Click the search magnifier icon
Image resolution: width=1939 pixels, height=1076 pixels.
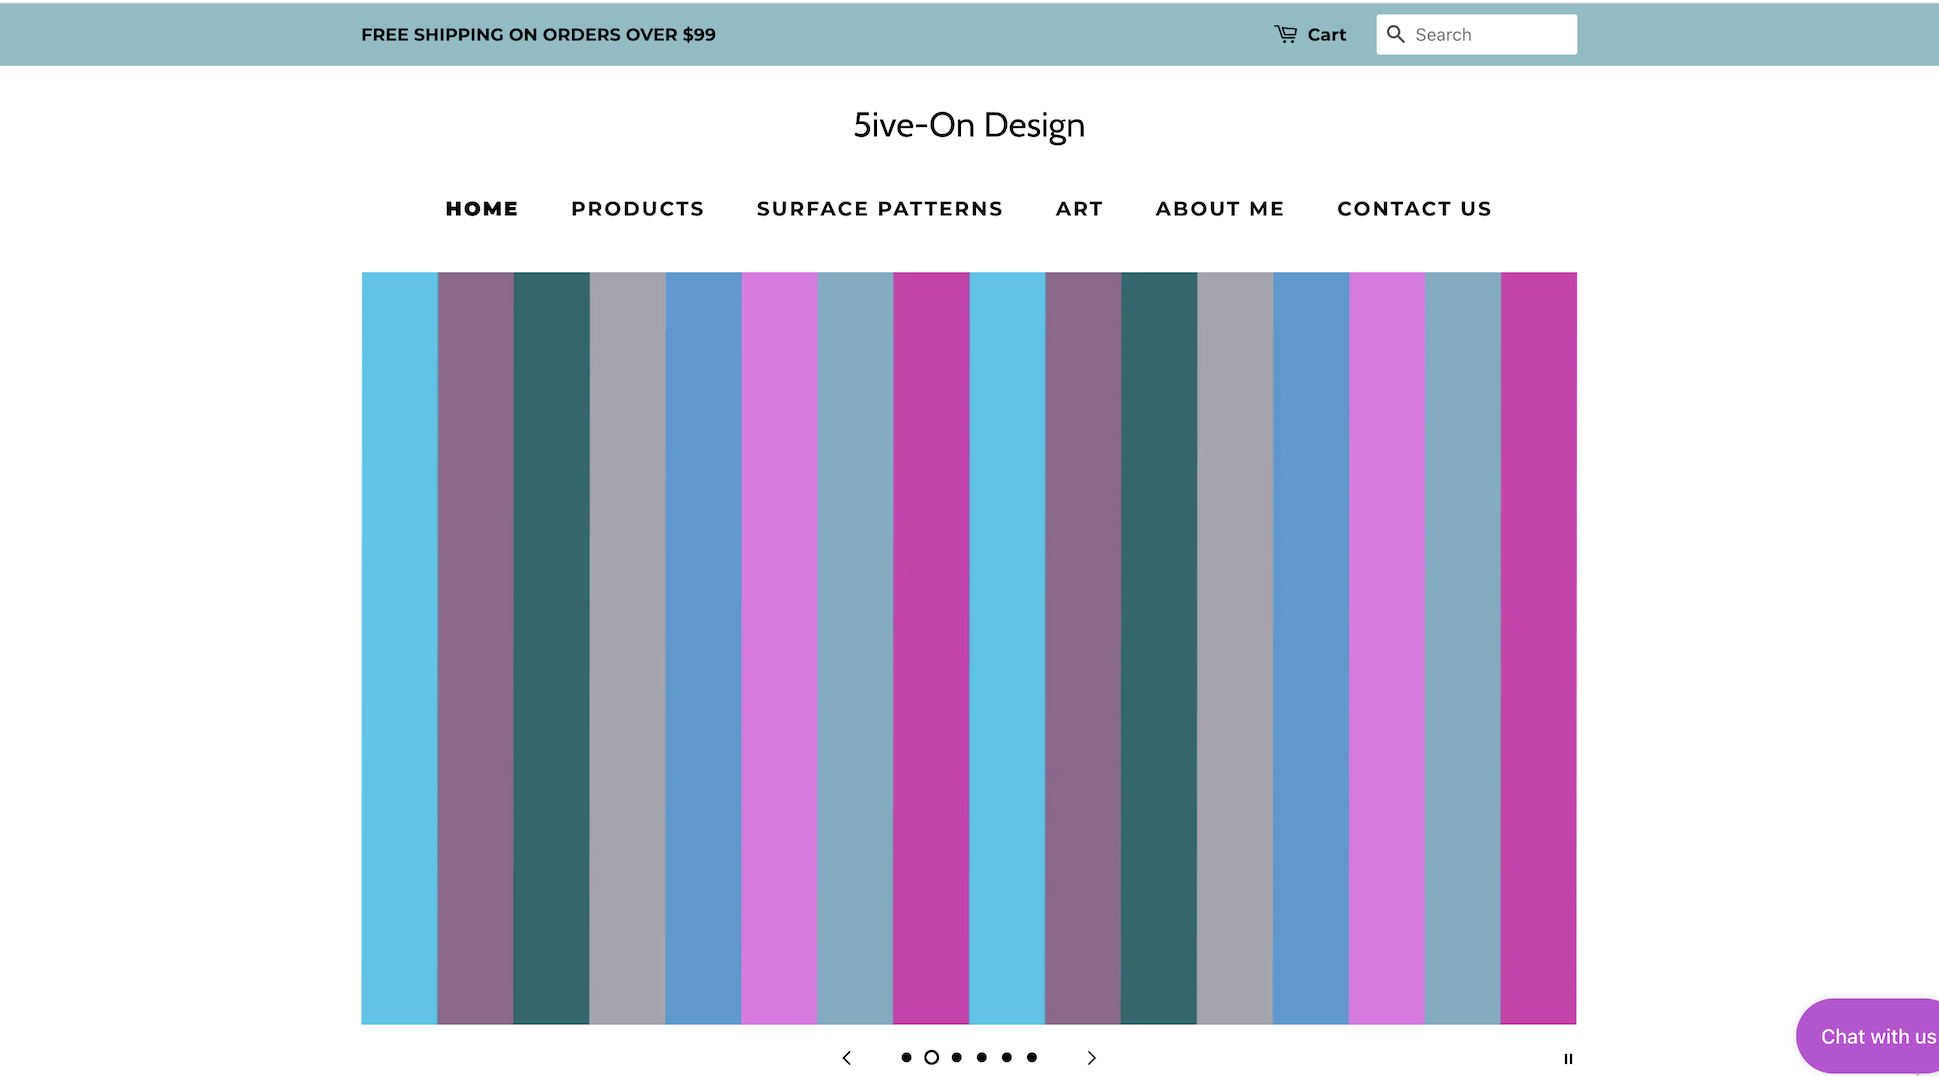(1396, 34)
